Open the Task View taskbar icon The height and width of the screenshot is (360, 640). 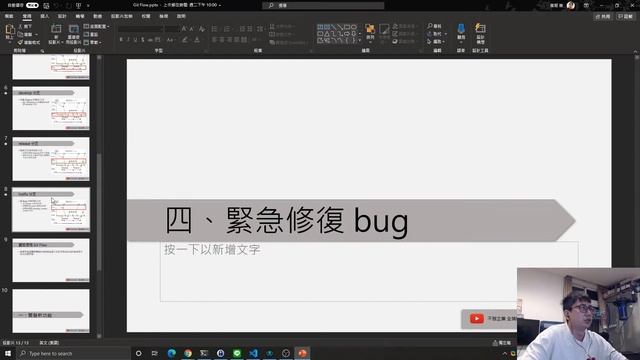(155, 353)
